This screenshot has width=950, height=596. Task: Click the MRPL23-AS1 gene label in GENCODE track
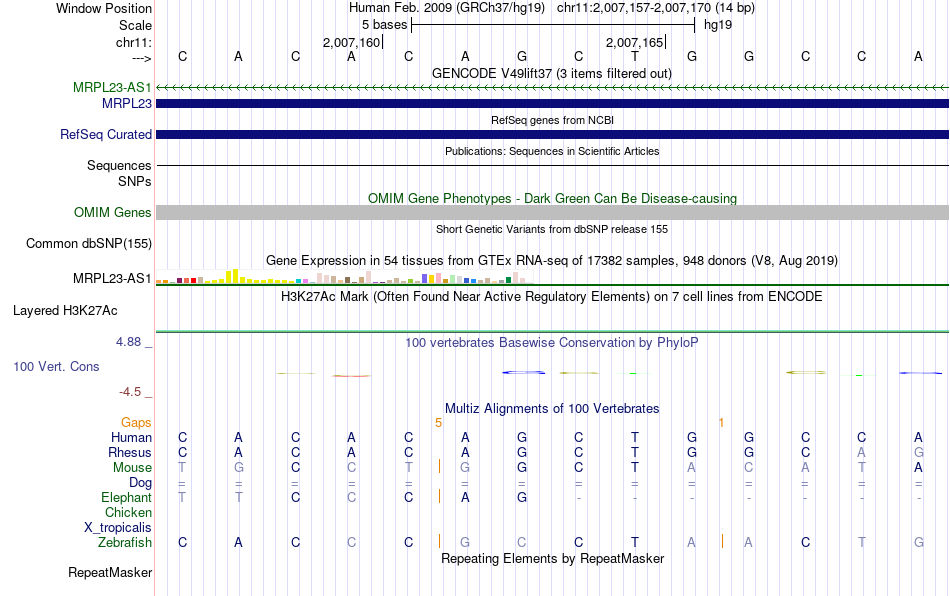click(x=112, y=87)
